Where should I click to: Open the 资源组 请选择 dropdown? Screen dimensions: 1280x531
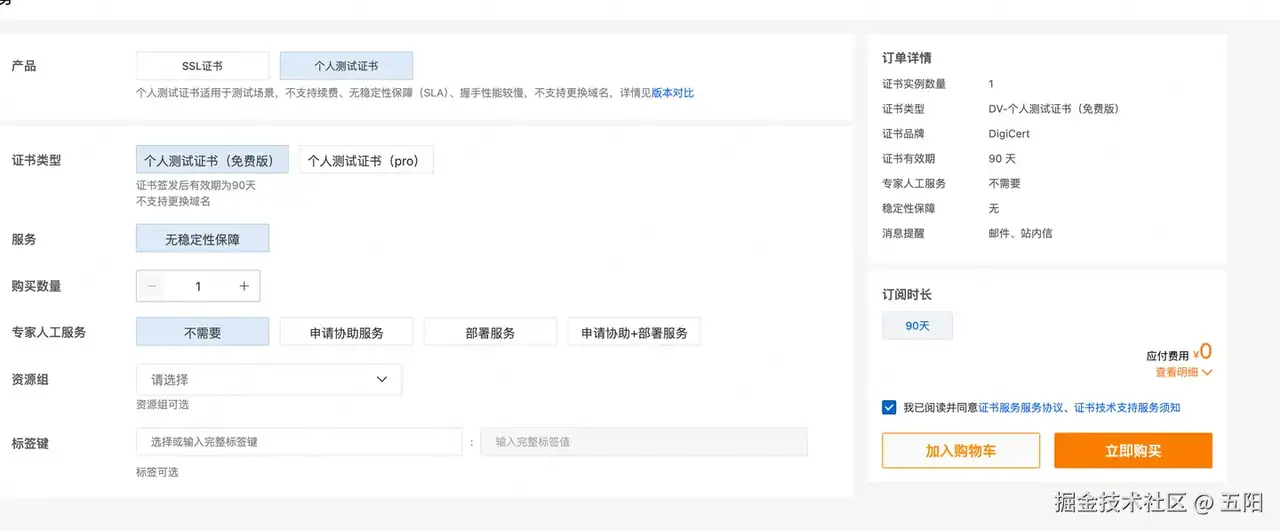coord(269,380)
